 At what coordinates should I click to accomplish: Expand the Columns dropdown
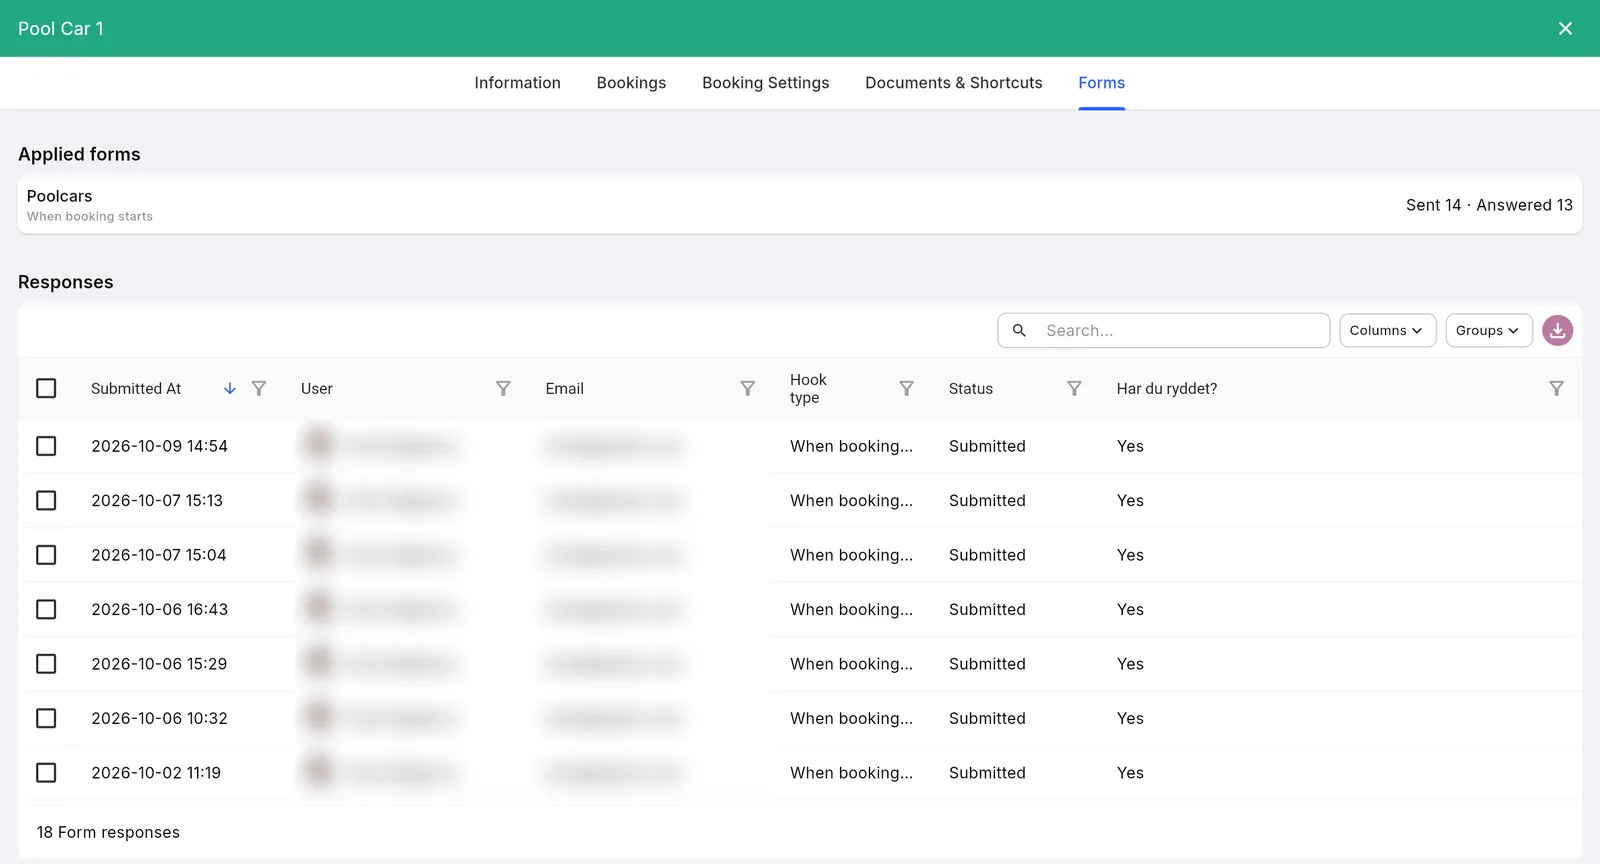click(x=1387, y=330)
